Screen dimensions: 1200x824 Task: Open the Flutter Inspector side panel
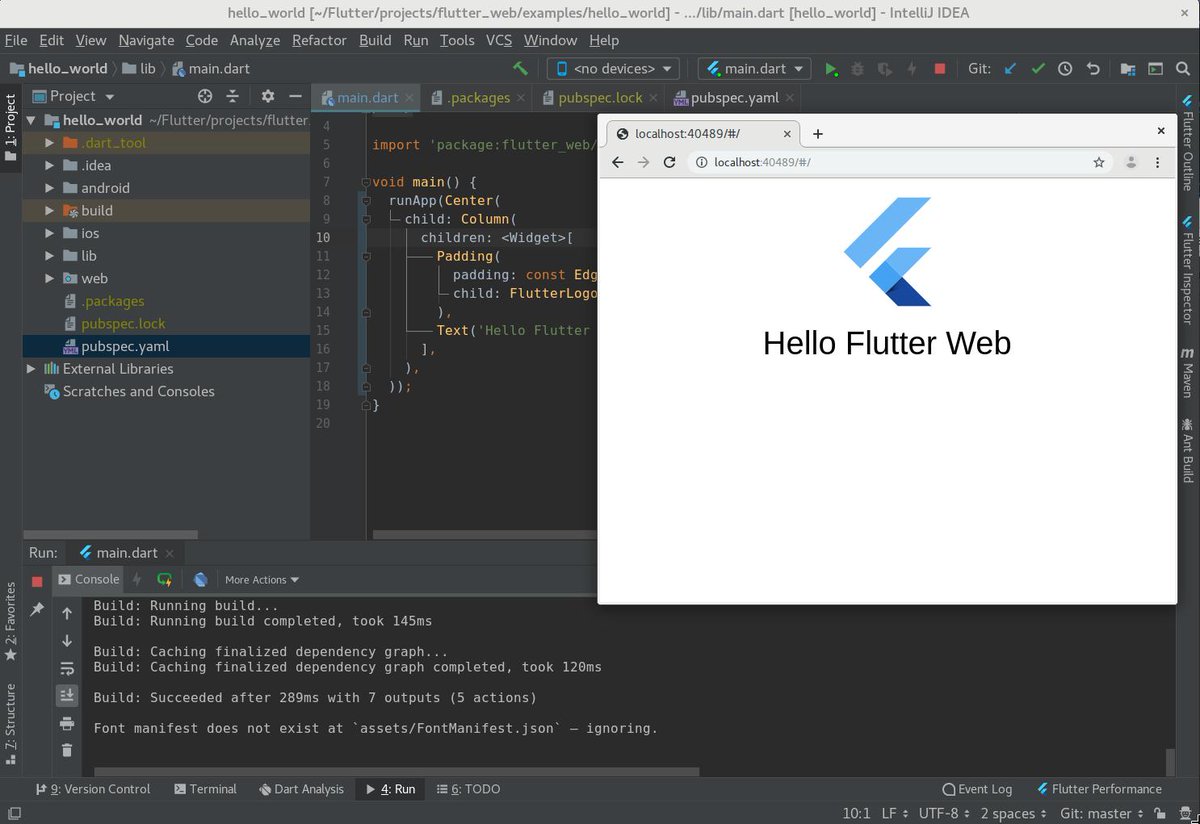(1187, 270)
